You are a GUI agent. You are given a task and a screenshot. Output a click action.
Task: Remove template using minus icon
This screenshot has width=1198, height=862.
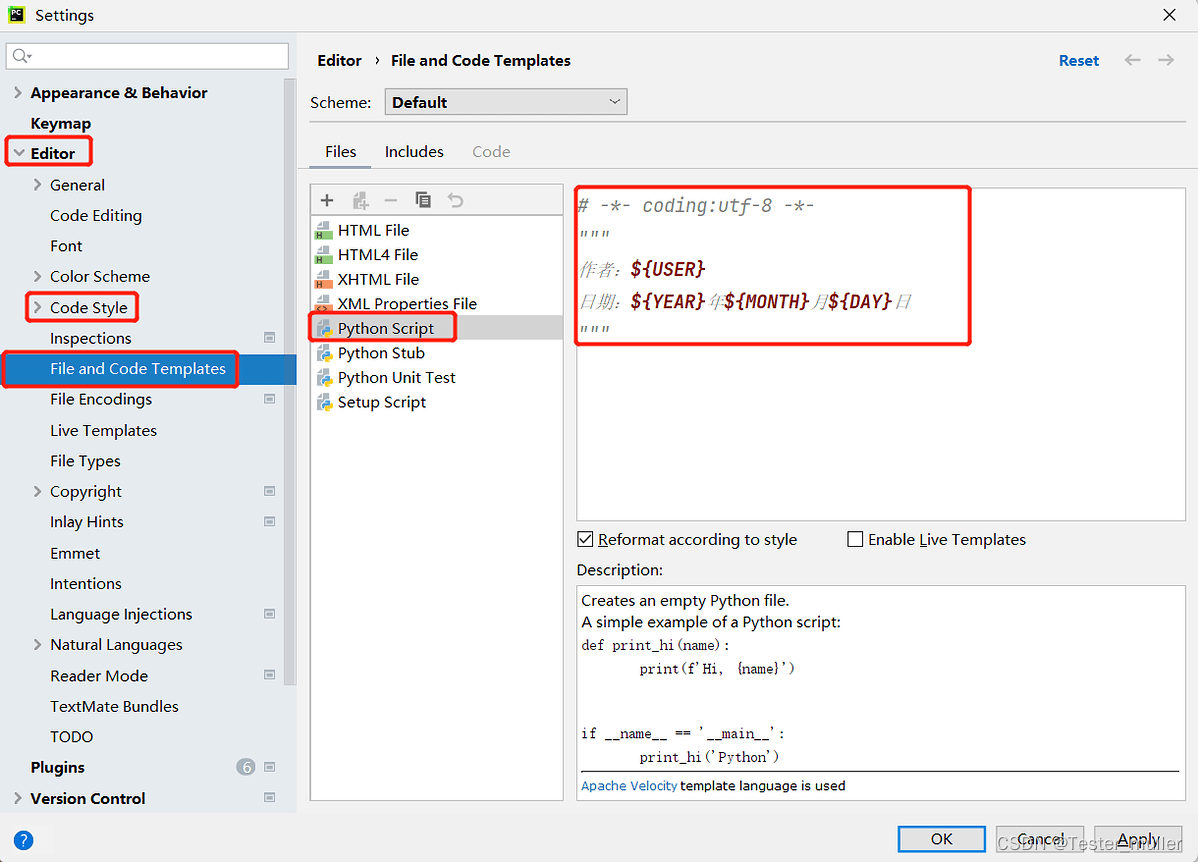pyautogui.click(x=391, y=200)
